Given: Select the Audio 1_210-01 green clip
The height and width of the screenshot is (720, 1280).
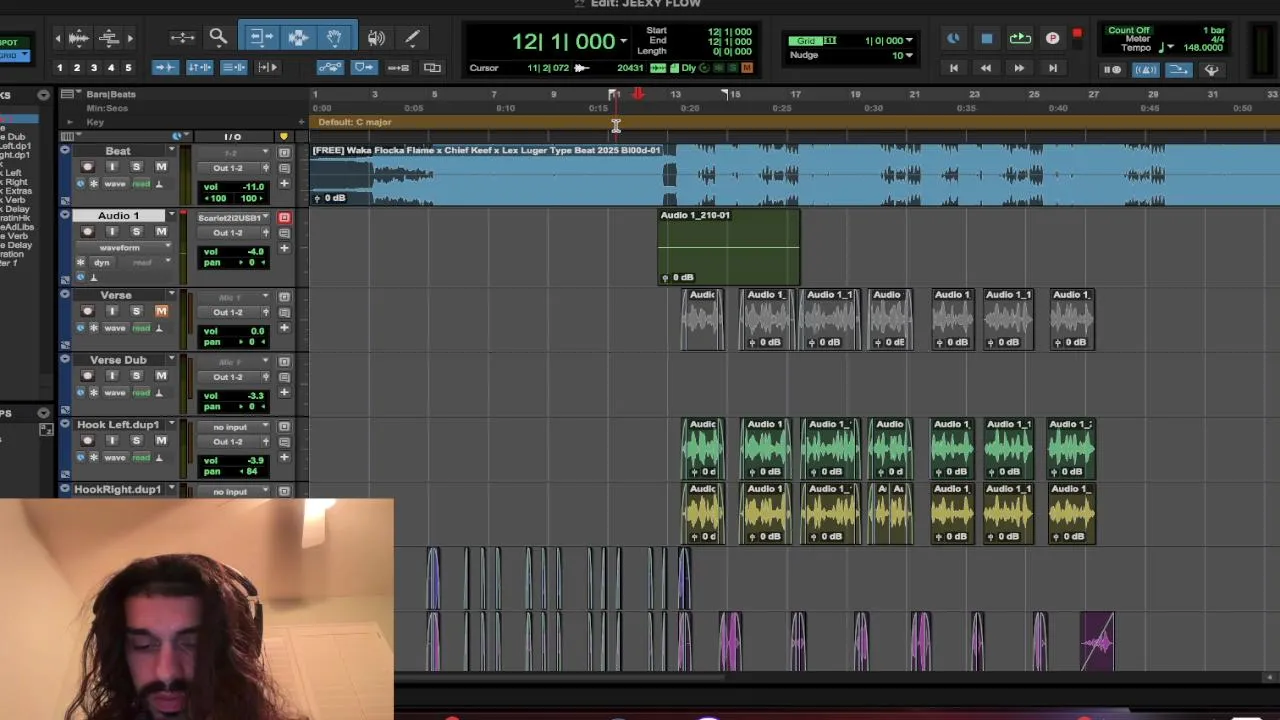Looking at the screenshot, I should (728, 247).
